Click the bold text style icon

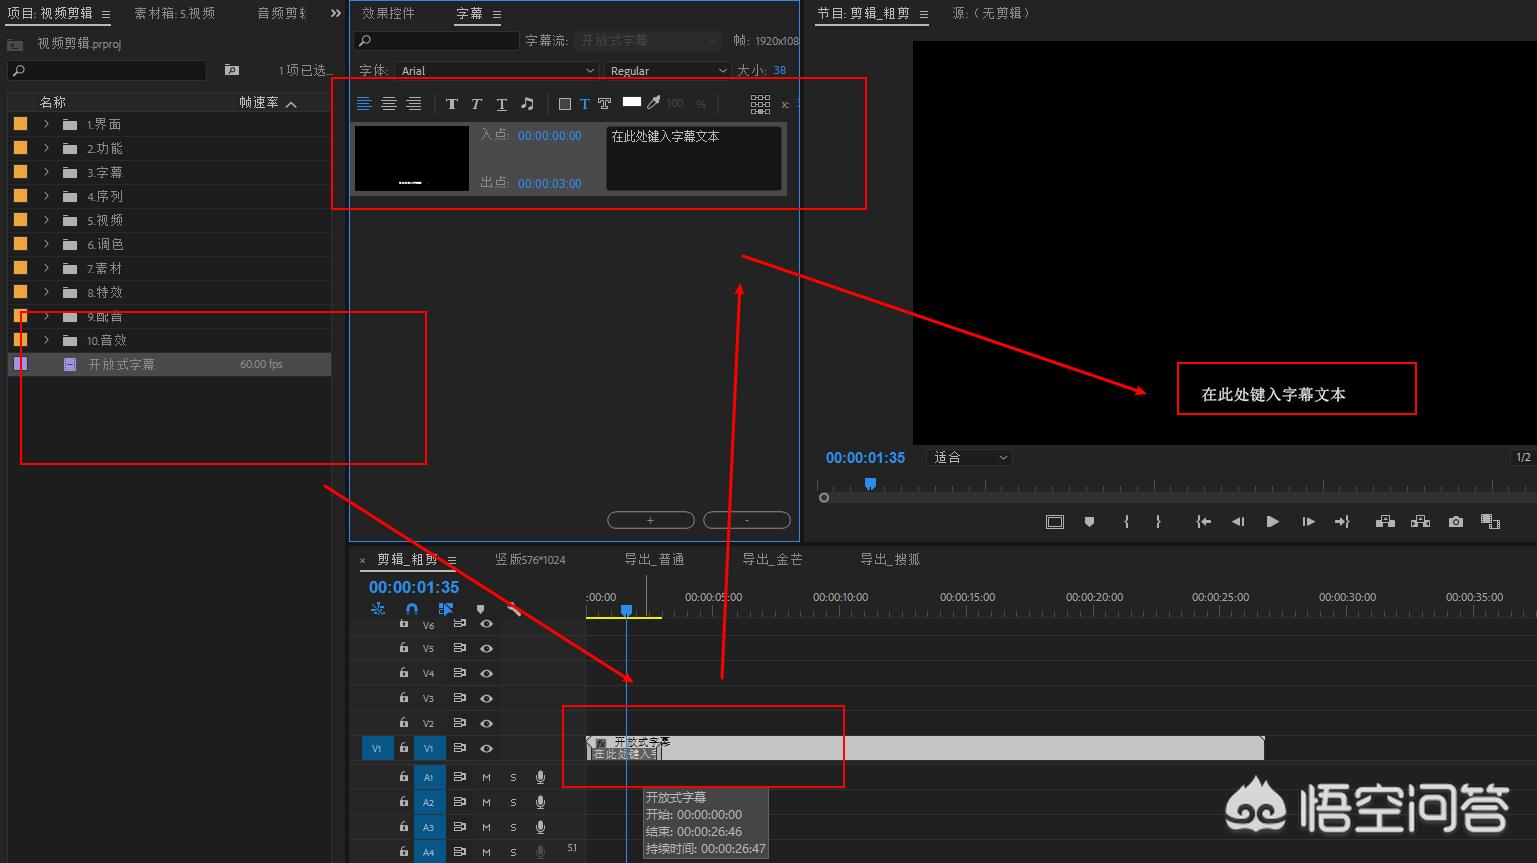pyautogui.click(x=451, y=104)
